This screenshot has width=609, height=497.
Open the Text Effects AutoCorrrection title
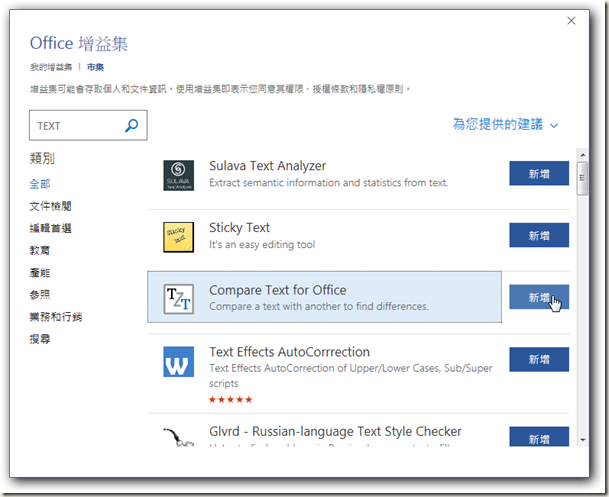pos(289,352)
